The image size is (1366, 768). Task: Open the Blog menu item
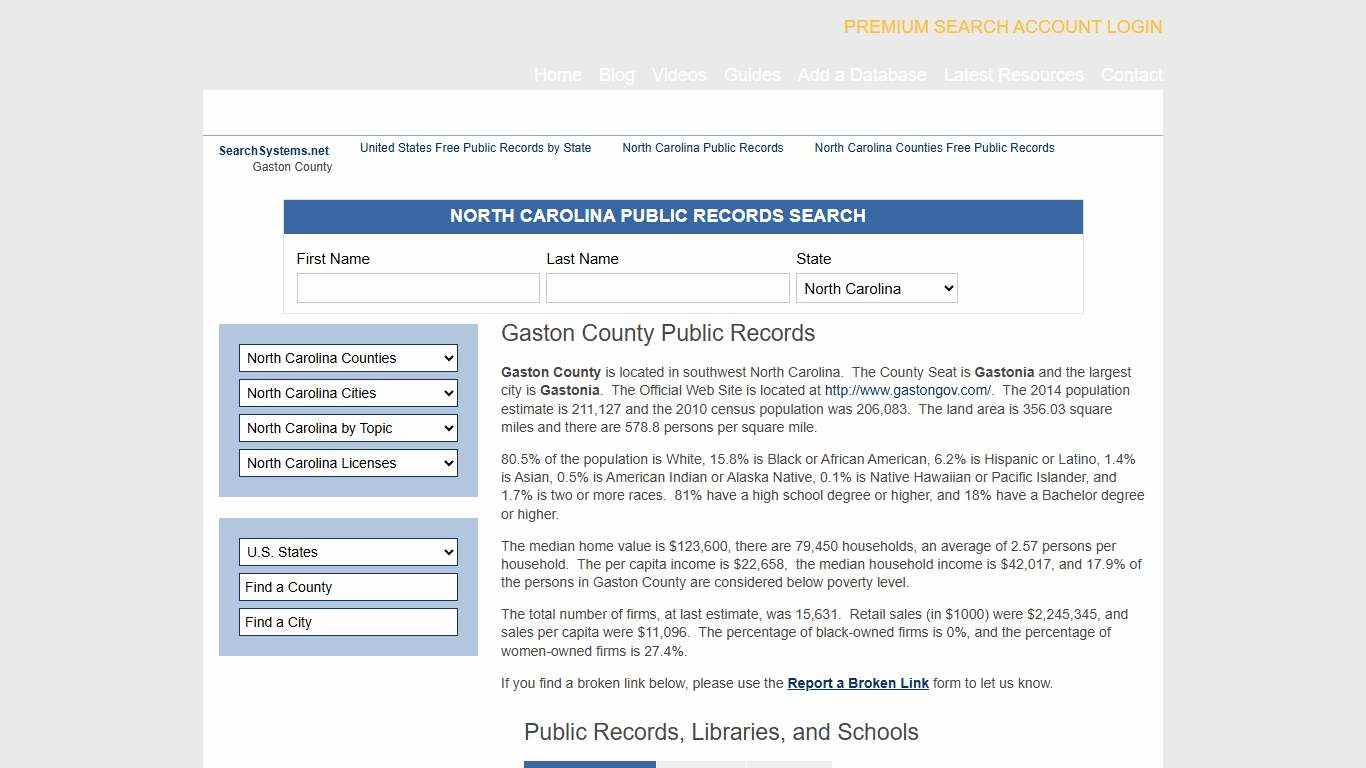(x=616, y=75)
